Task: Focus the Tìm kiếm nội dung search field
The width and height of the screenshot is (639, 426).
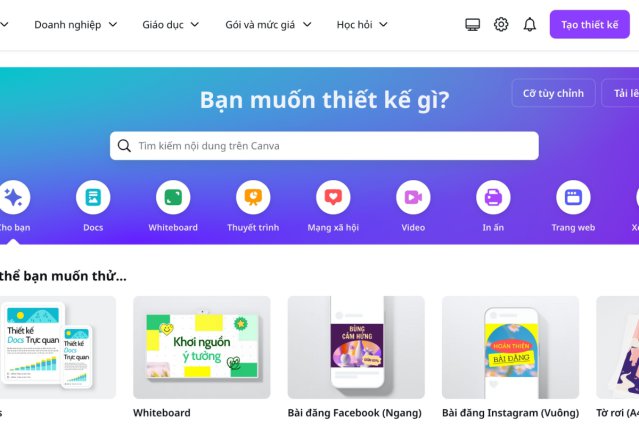Action: point(324,146)
